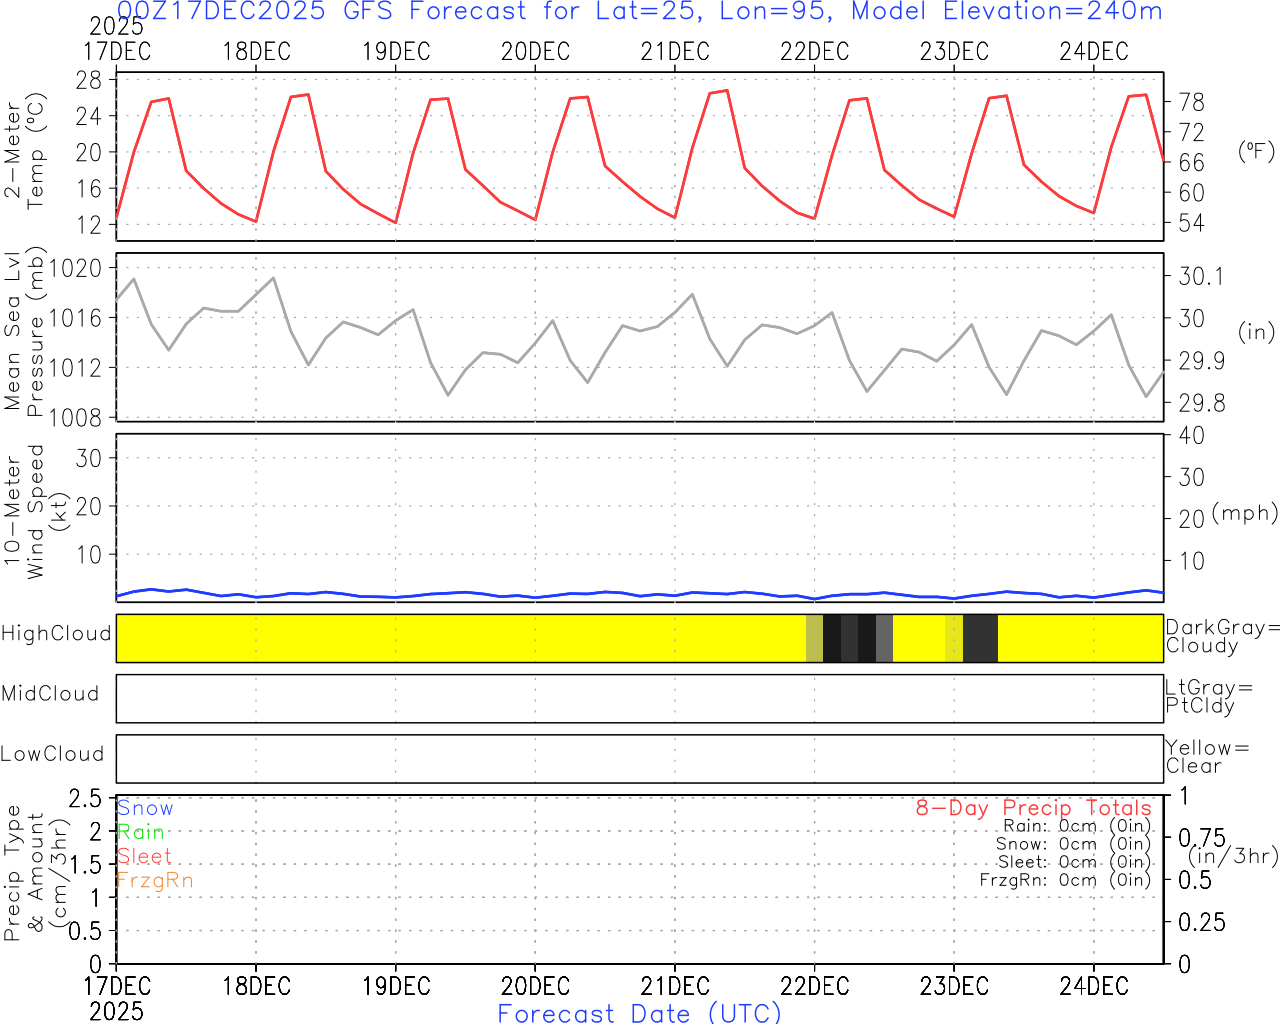Click the 20DEC label on top axis
Screen dimensions: 1280x1024
(535, 52)
